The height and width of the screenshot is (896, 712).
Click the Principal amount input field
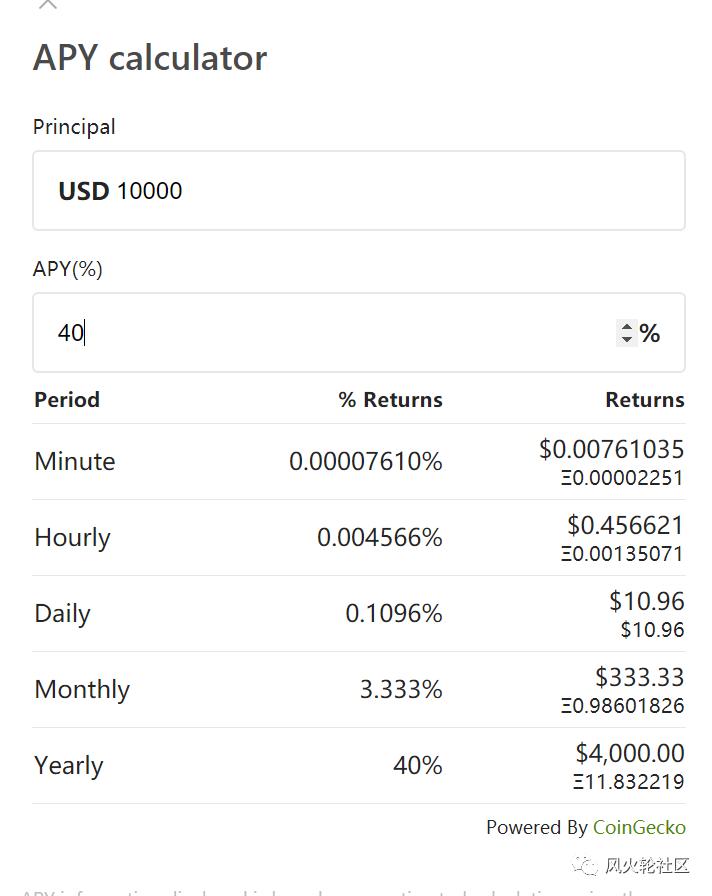pyautogui.click(x=400, y=191)
